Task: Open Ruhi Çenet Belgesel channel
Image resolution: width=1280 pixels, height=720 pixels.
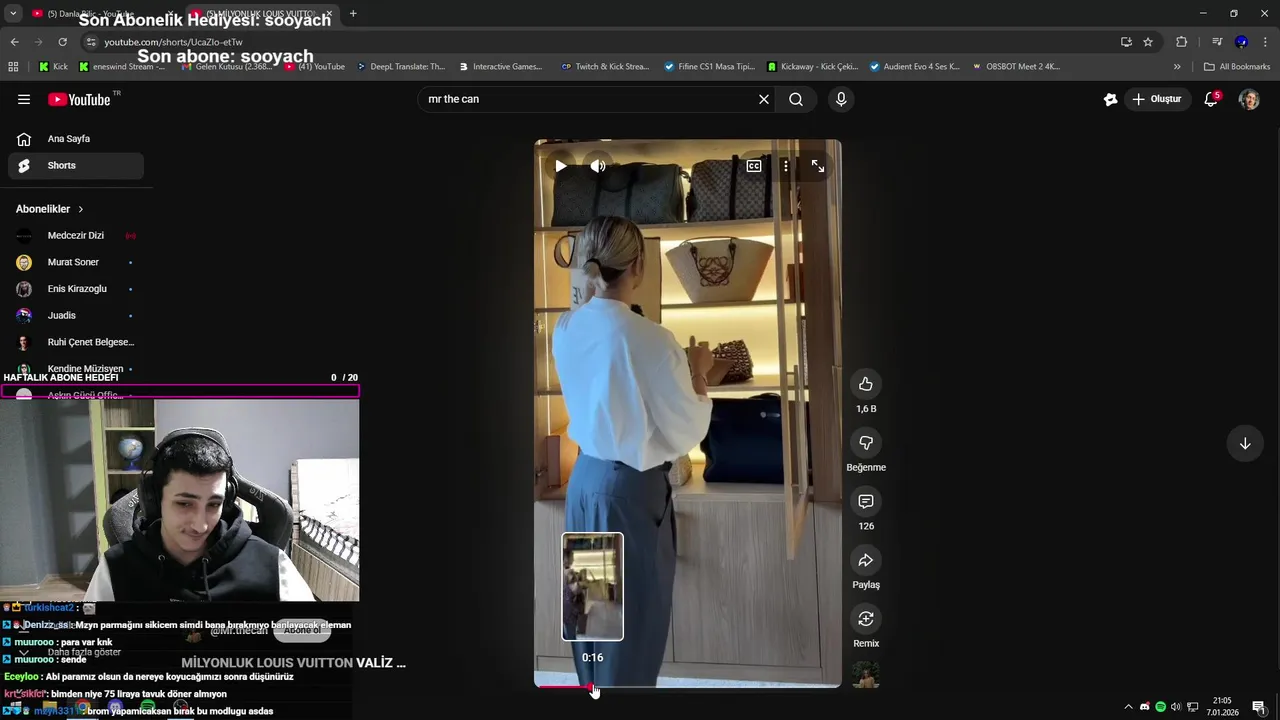Action: click(76, 342)
